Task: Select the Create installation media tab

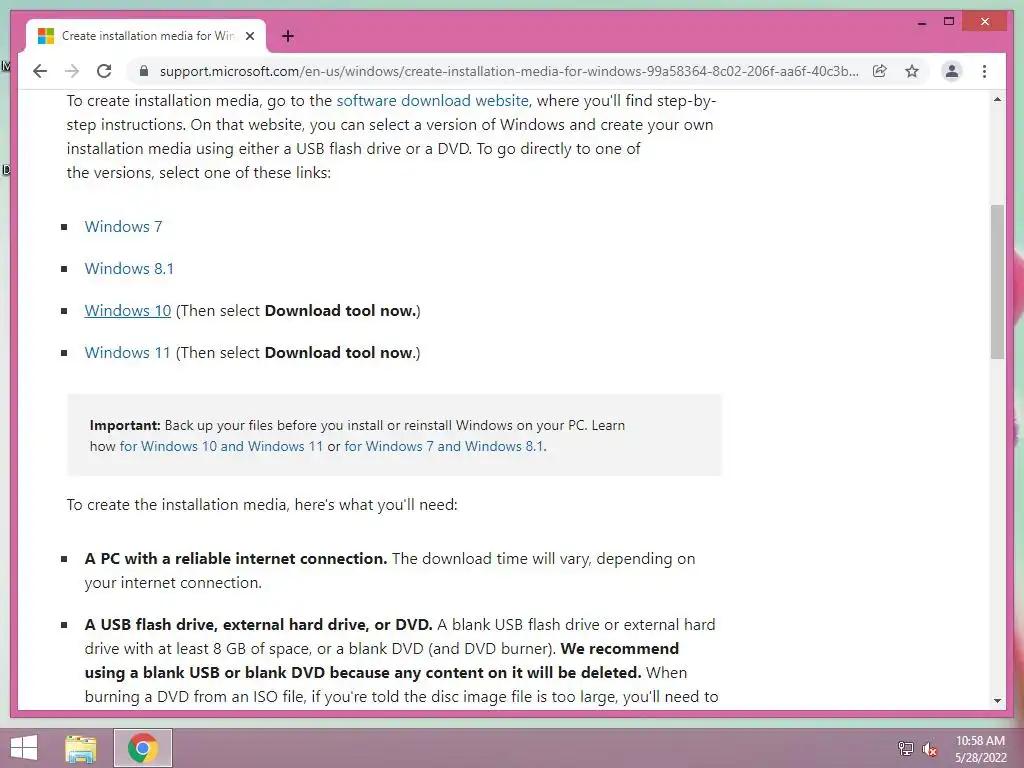Action: 146,36
